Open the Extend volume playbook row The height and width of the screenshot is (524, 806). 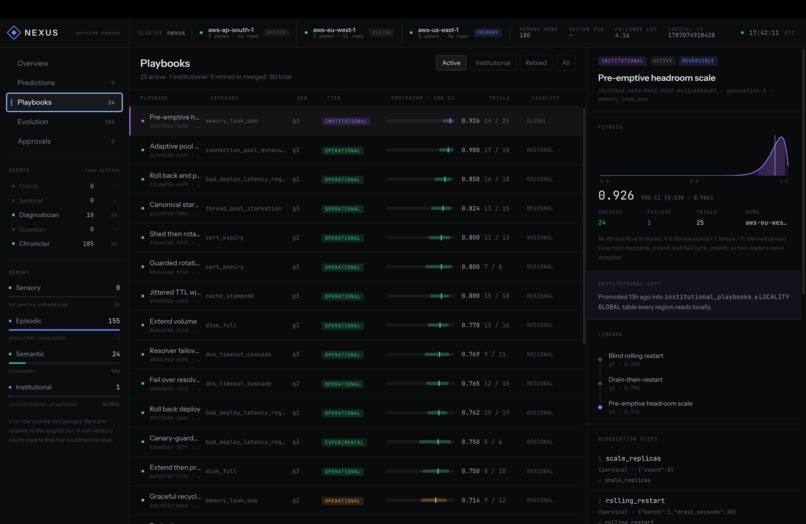tap(356, 325)
